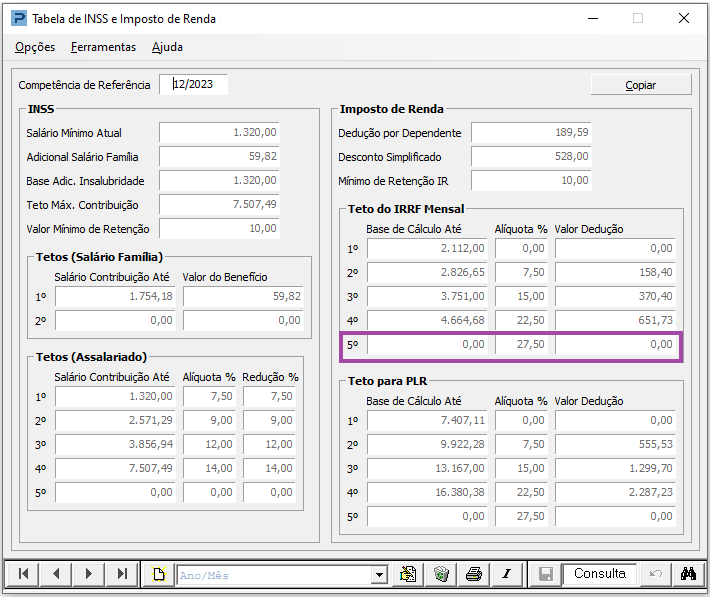The image size is (712, 600).
Task: Undo changes with the arrow icon
Action: (x=655, y=574)
